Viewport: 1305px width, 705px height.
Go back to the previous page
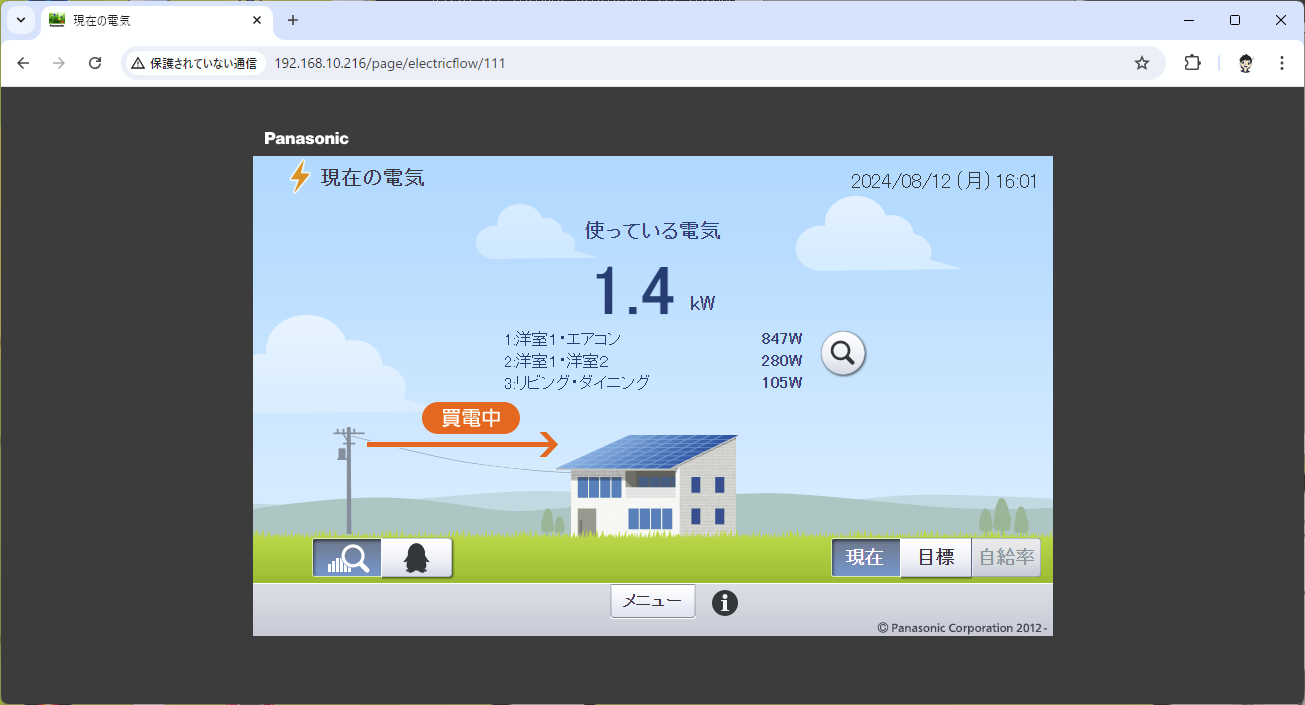coord(24,63)
